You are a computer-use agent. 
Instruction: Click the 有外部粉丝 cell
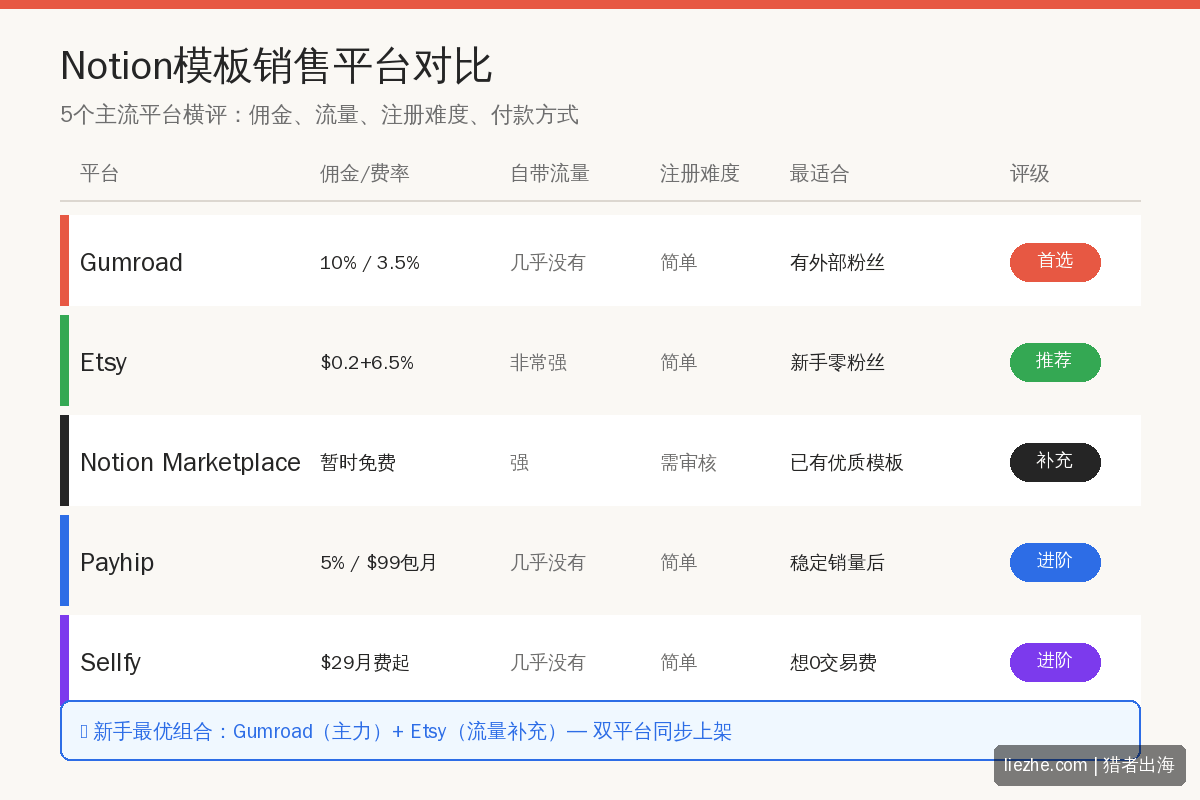pos(837,263)
